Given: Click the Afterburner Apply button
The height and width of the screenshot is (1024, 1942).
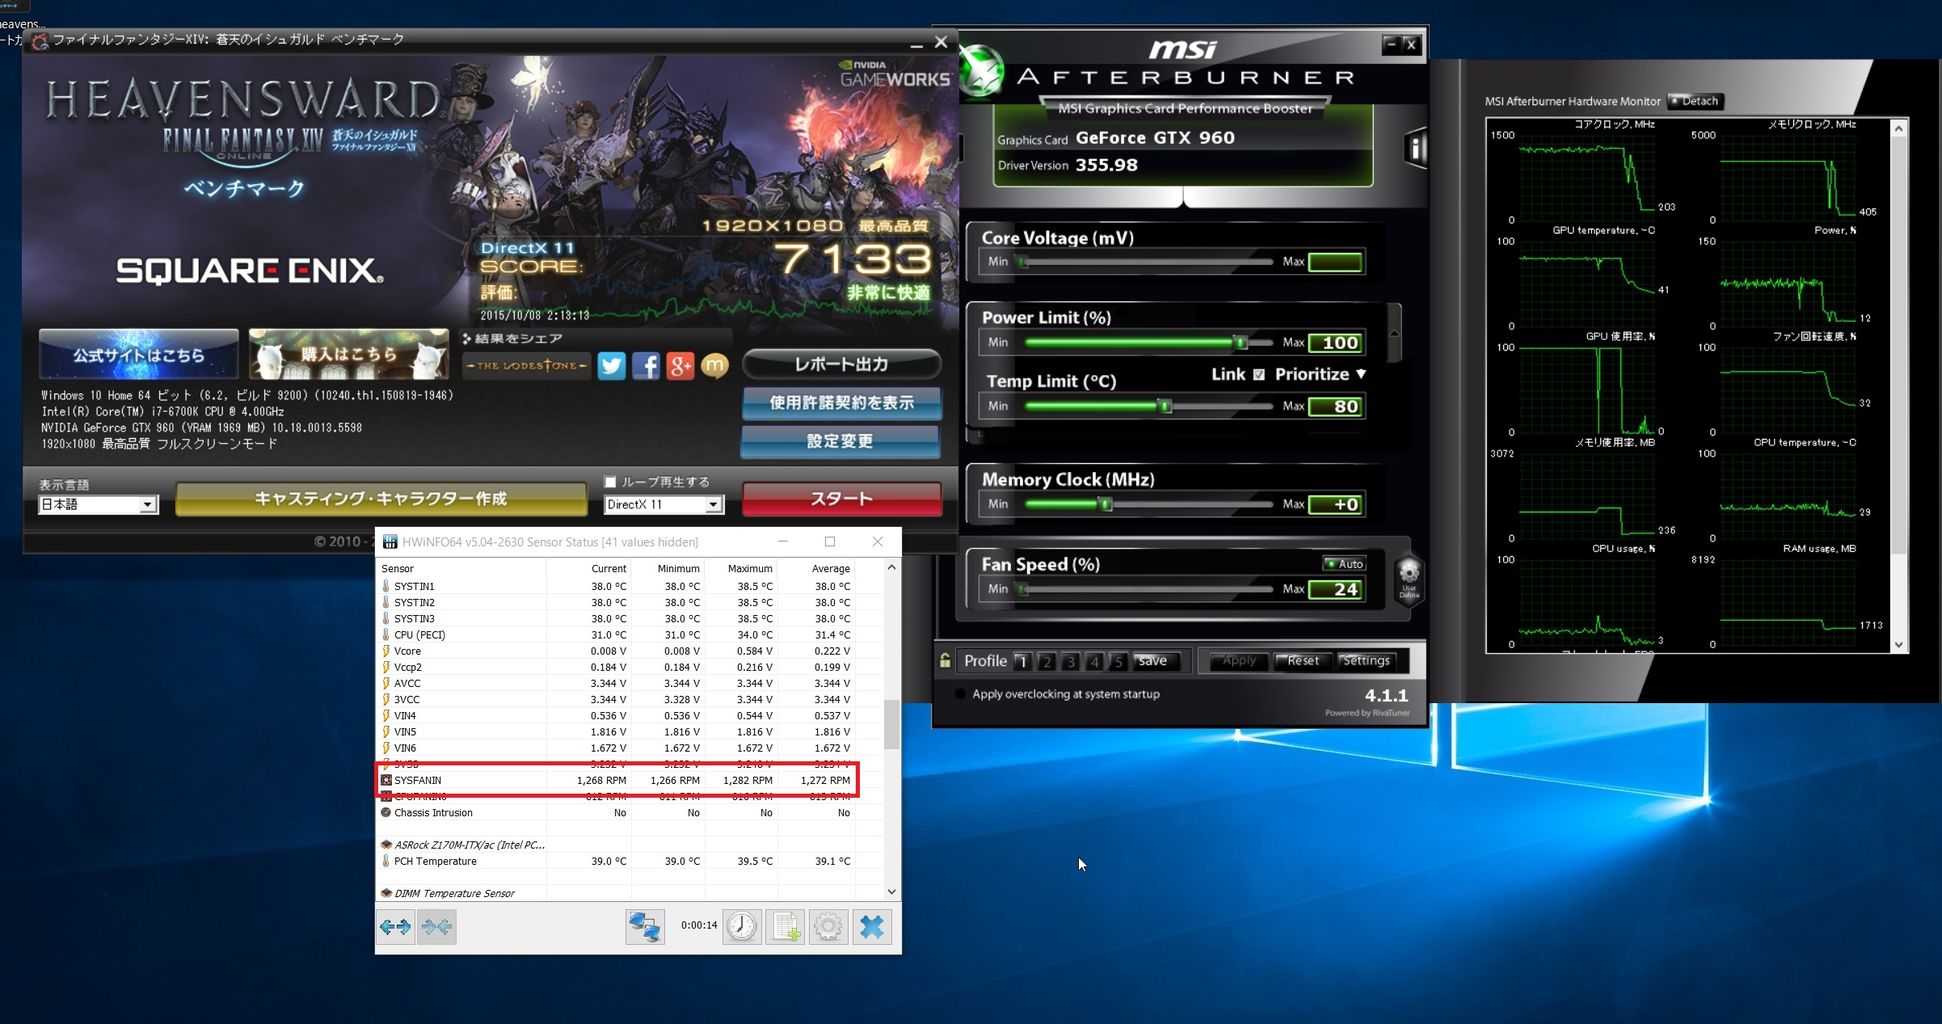Looking at the screenshot, I should point(1239,661).
